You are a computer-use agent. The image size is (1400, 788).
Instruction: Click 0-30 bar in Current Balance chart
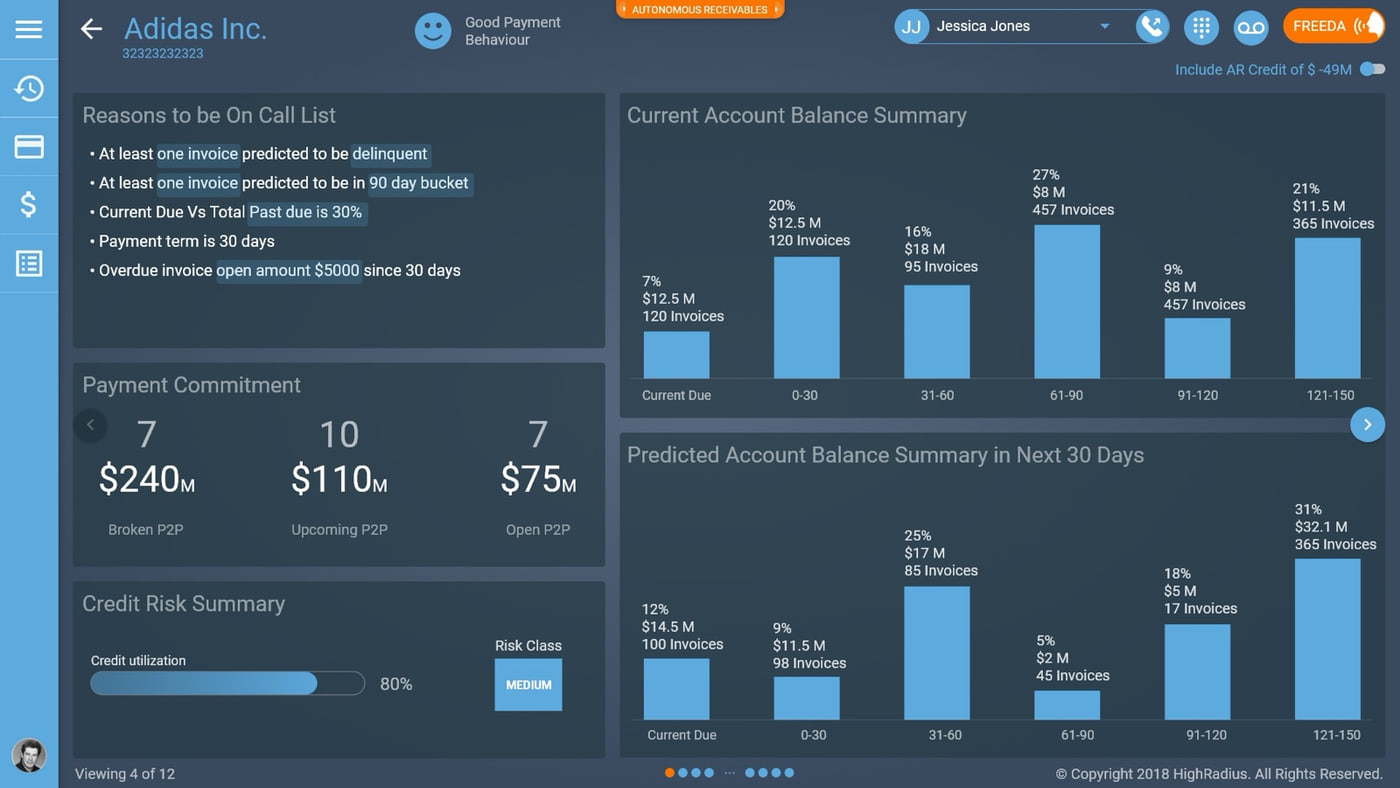coord(806,318)
